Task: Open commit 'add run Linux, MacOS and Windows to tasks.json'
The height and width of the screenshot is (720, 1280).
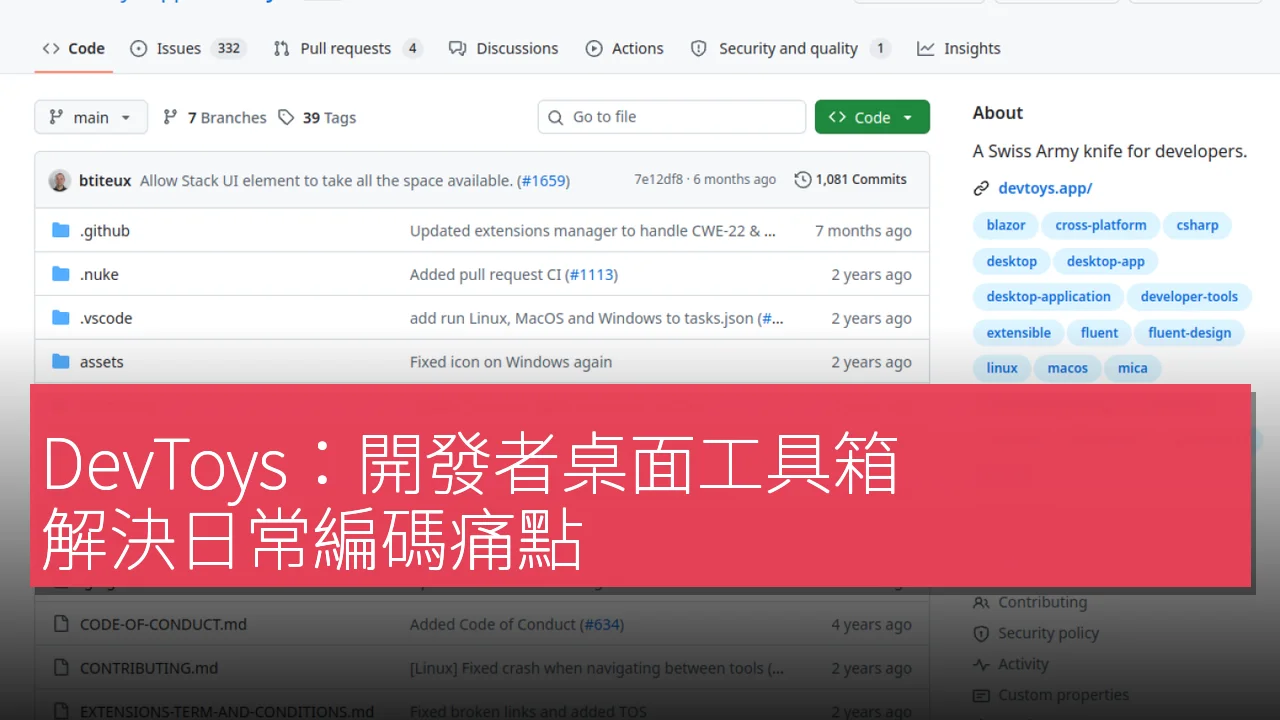Action: point(583,319)
